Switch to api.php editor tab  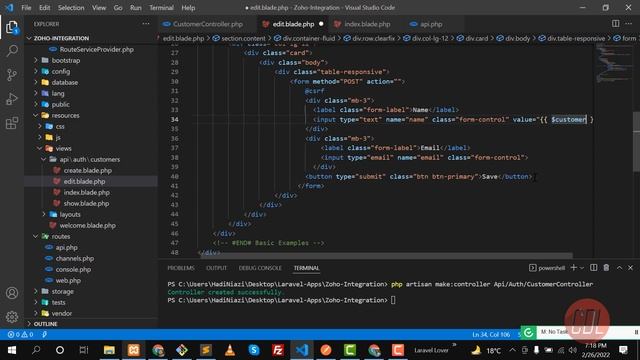[x=431, y=24]
